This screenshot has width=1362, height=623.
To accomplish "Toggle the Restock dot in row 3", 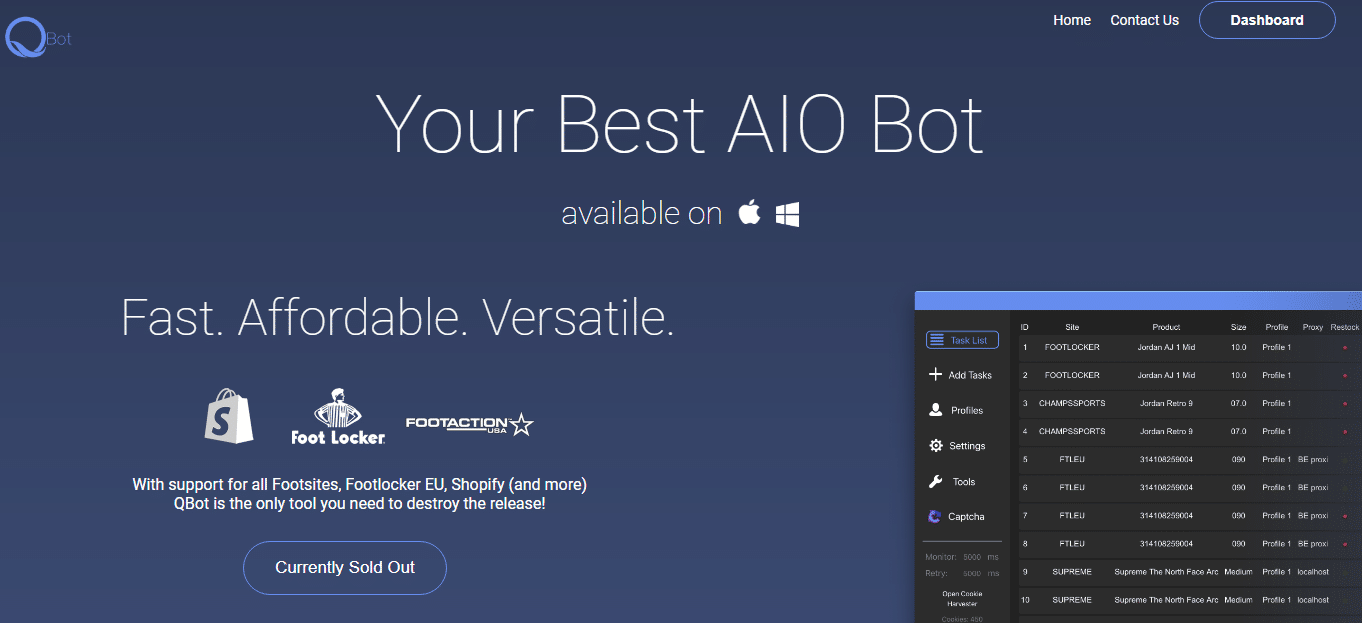I will pyautogui.click(x=1345, y=404).
